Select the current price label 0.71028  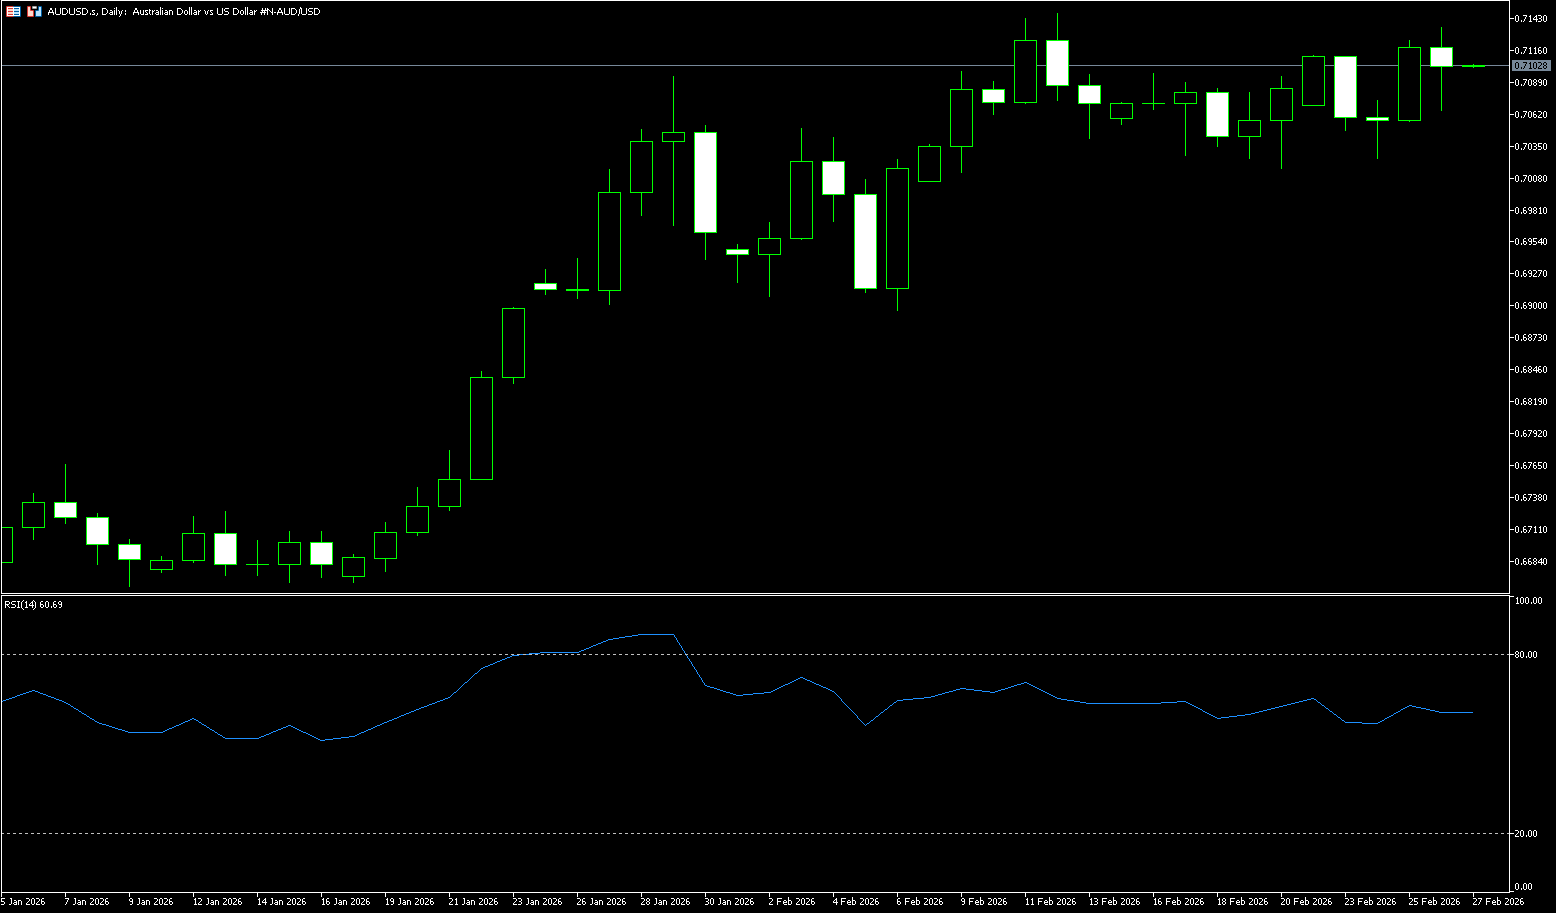coord(1530,66)
